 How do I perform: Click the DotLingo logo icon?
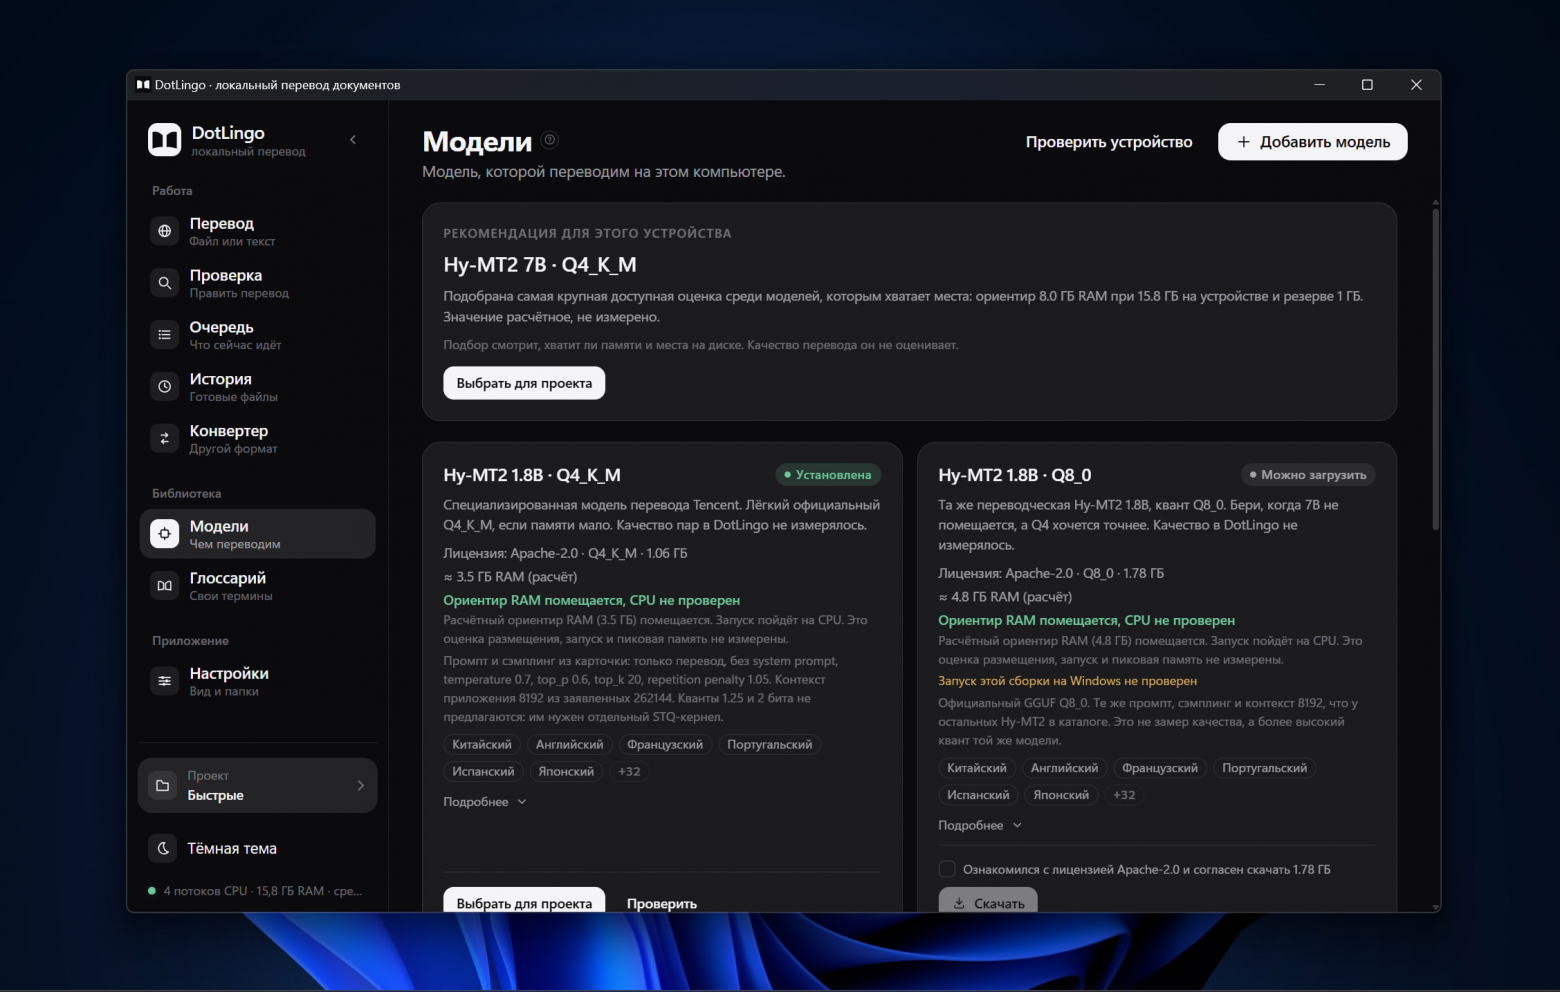coord(165,140)
